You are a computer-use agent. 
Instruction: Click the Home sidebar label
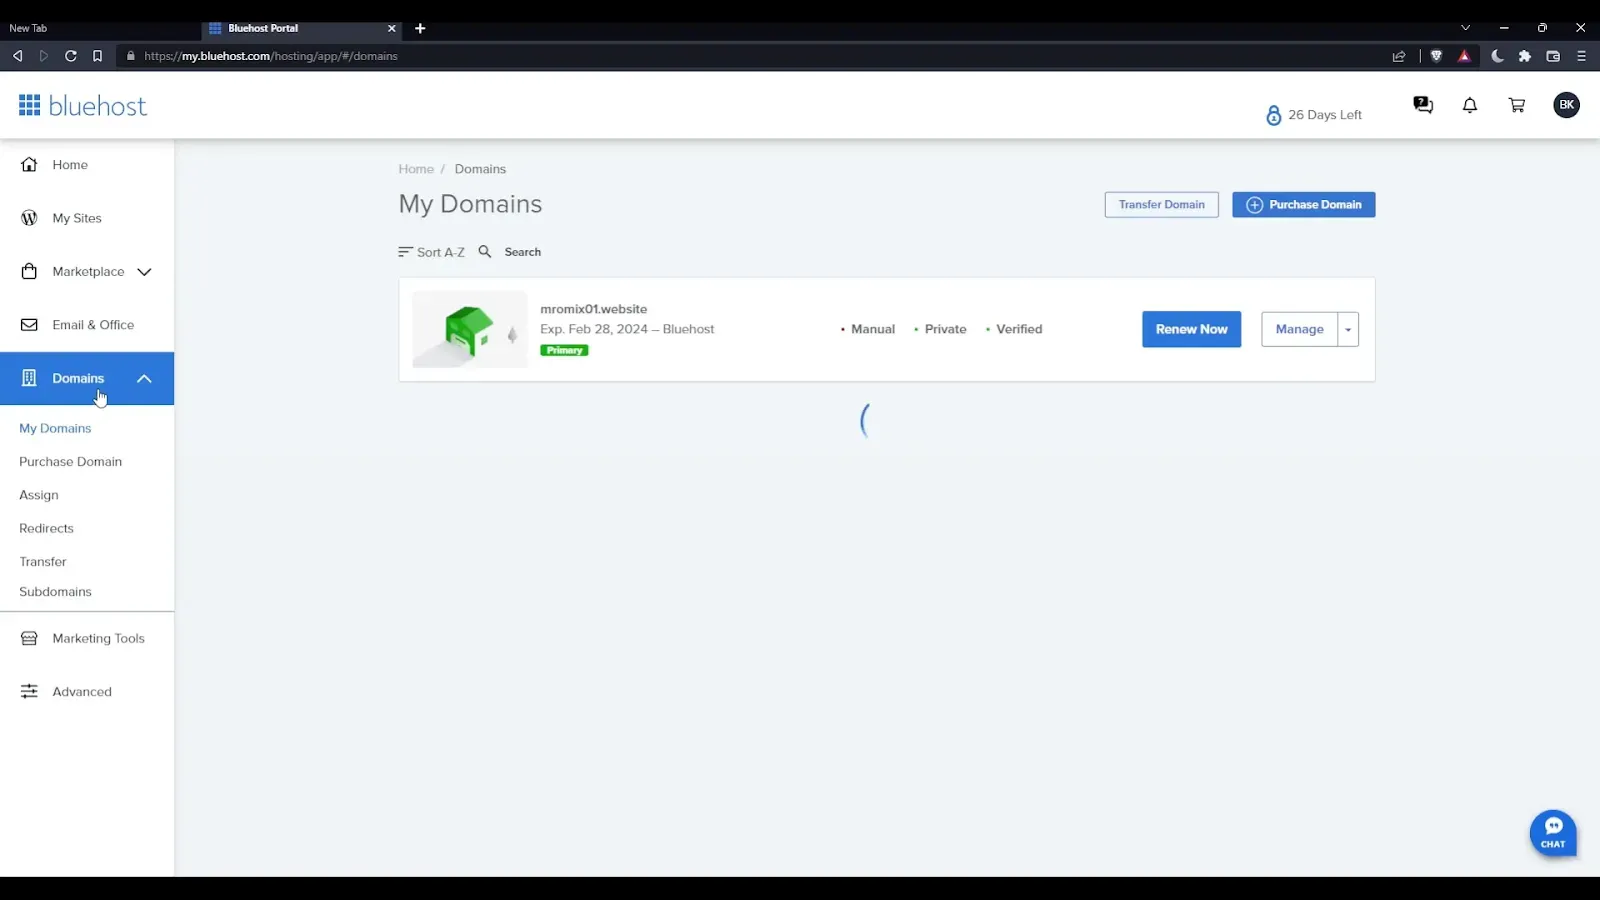pos(70,165)
